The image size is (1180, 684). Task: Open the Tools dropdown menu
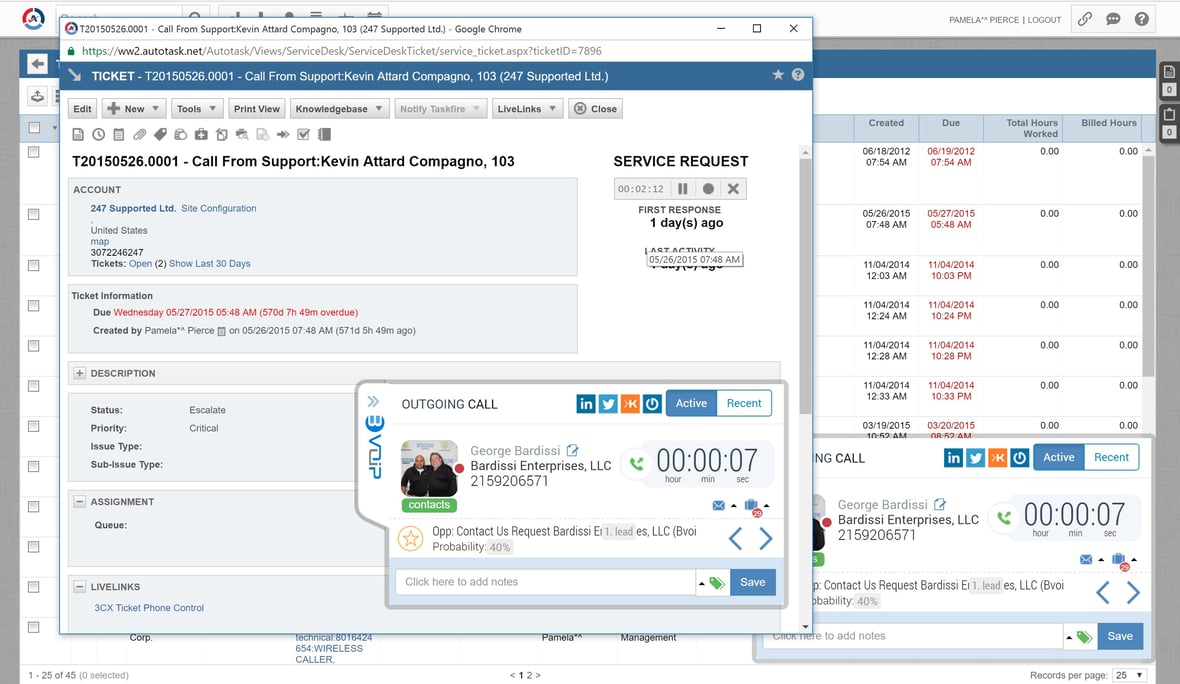point(196,109)
